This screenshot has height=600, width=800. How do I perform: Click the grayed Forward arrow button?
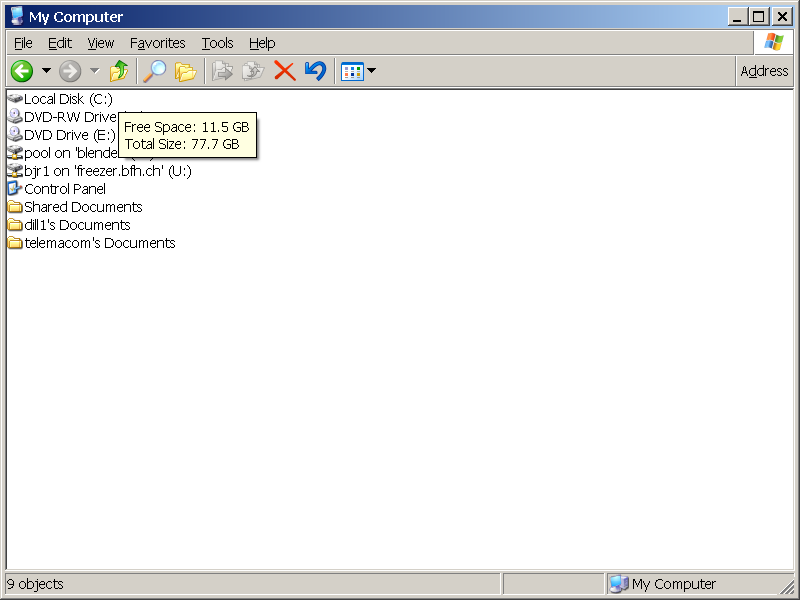(70, 71)
